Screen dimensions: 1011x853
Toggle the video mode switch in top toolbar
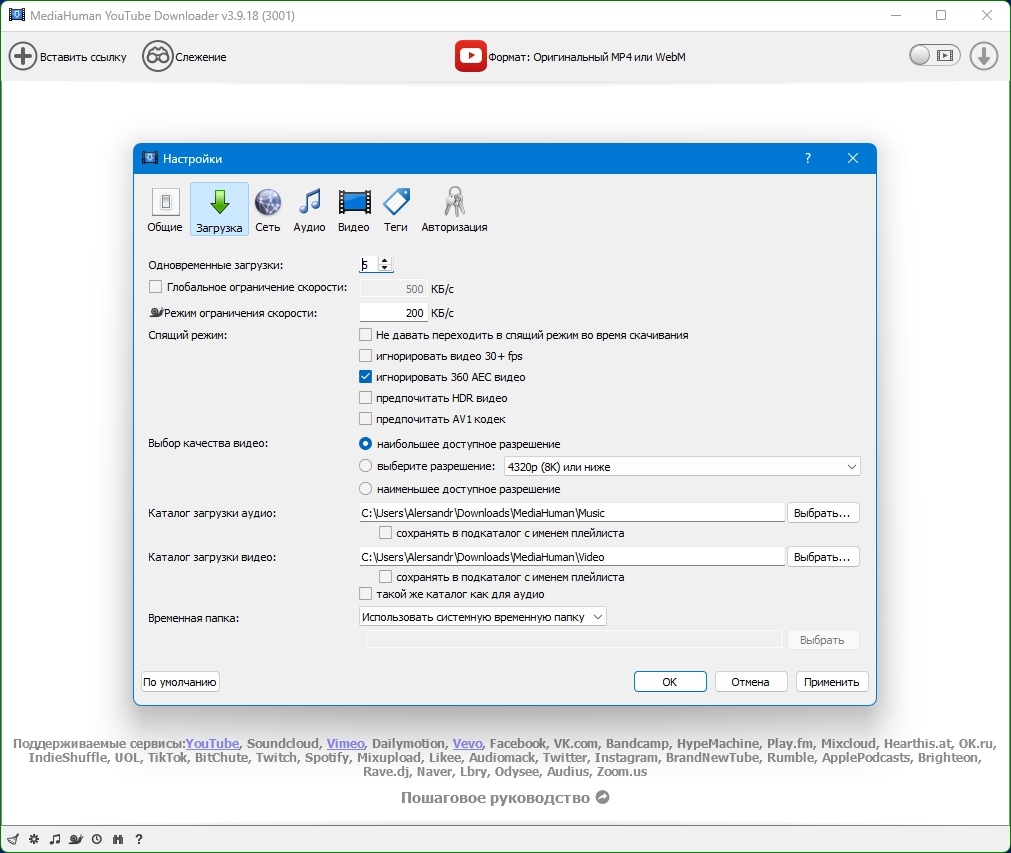934,56
